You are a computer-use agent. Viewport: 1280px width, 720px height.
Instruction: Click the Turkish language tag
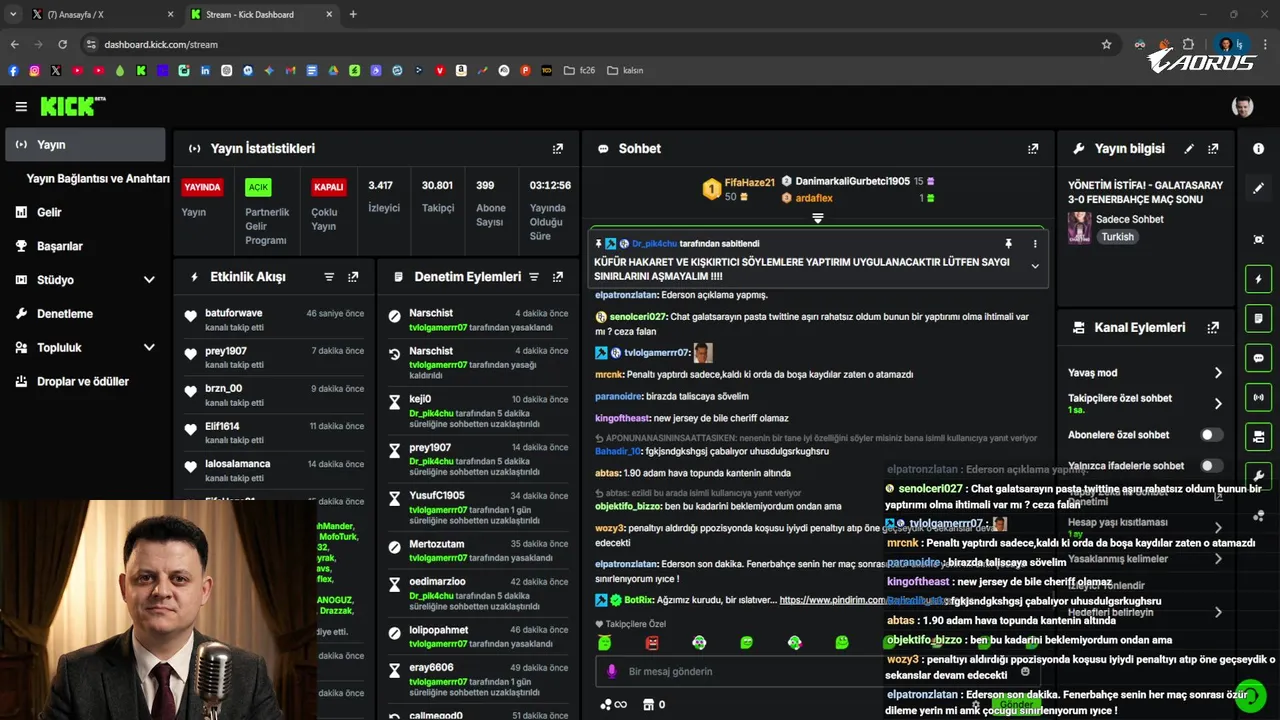coord(1117,237)
